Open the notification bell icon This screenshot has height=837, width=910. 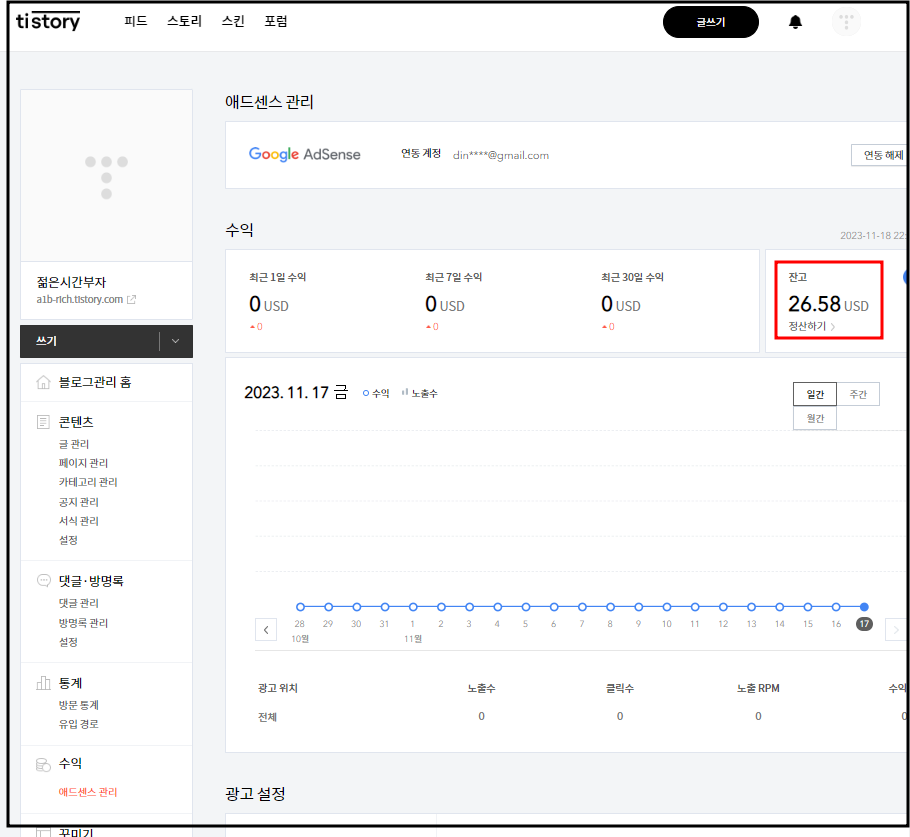(795, 21)
